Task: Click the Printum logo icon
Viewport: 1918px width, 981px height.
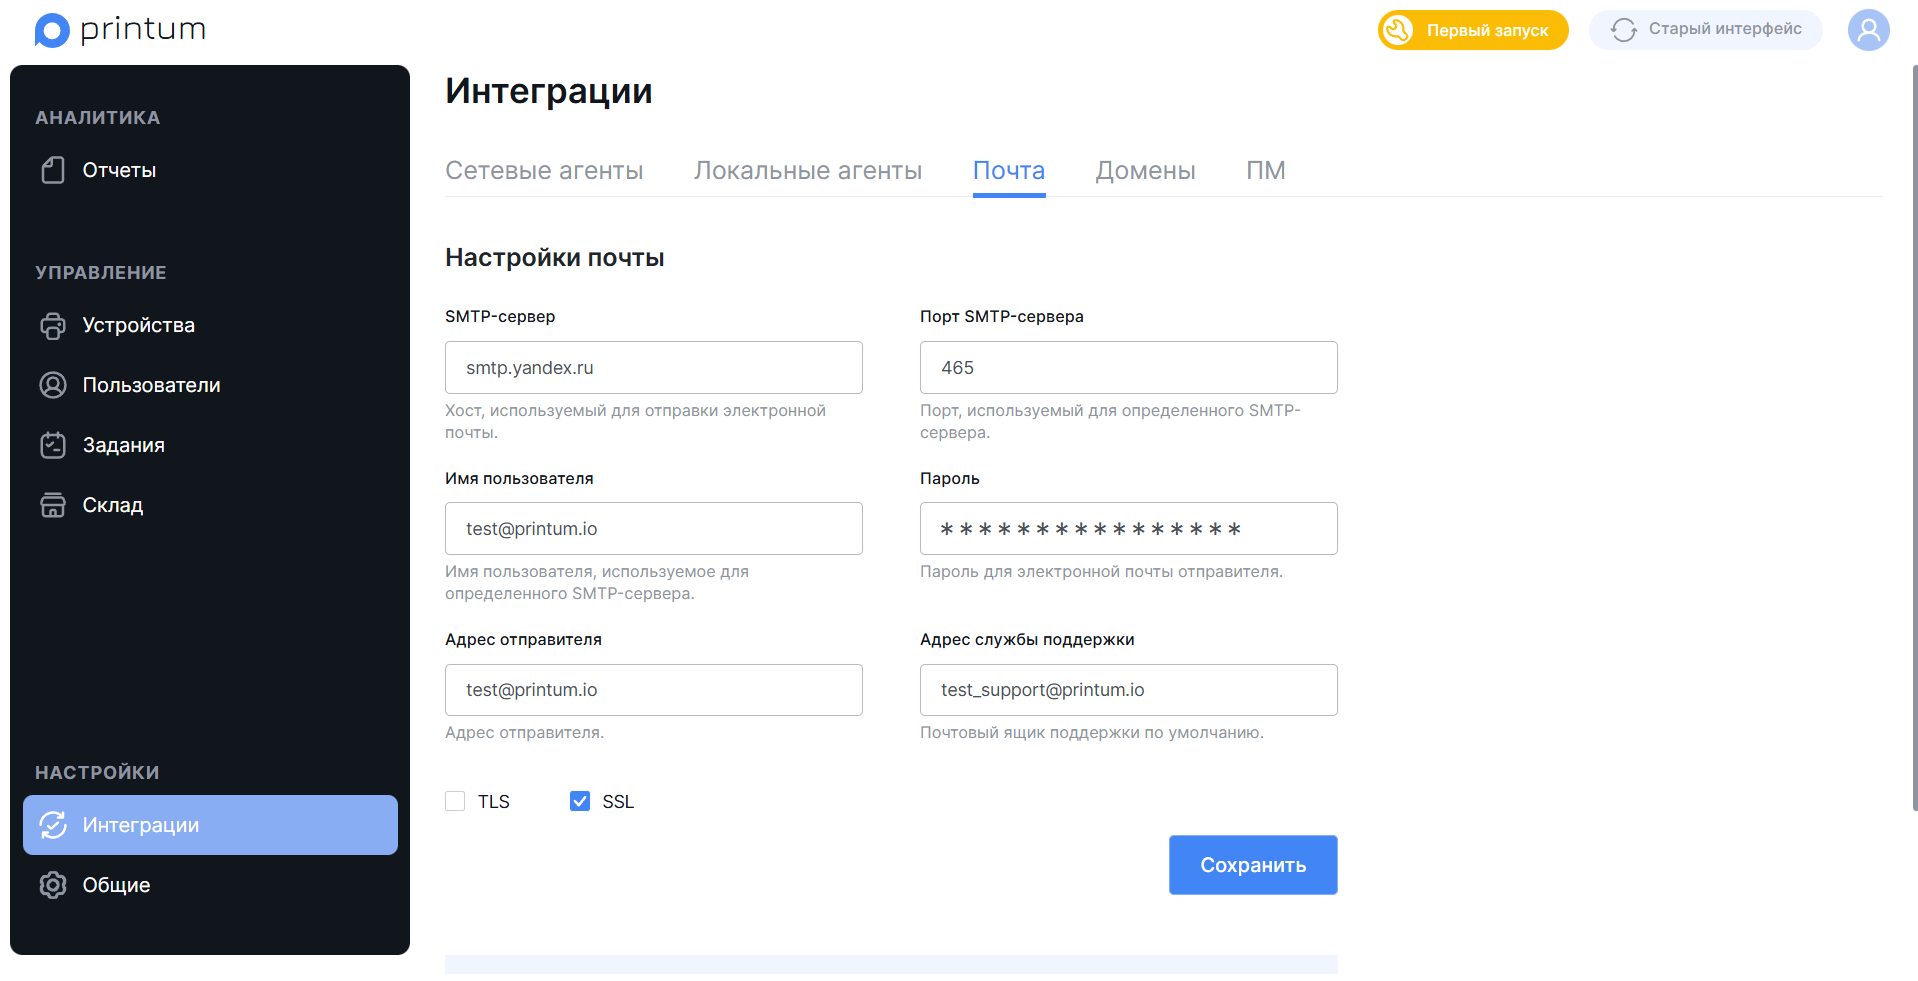Action: pyautogui.click(x=52, y=30)
